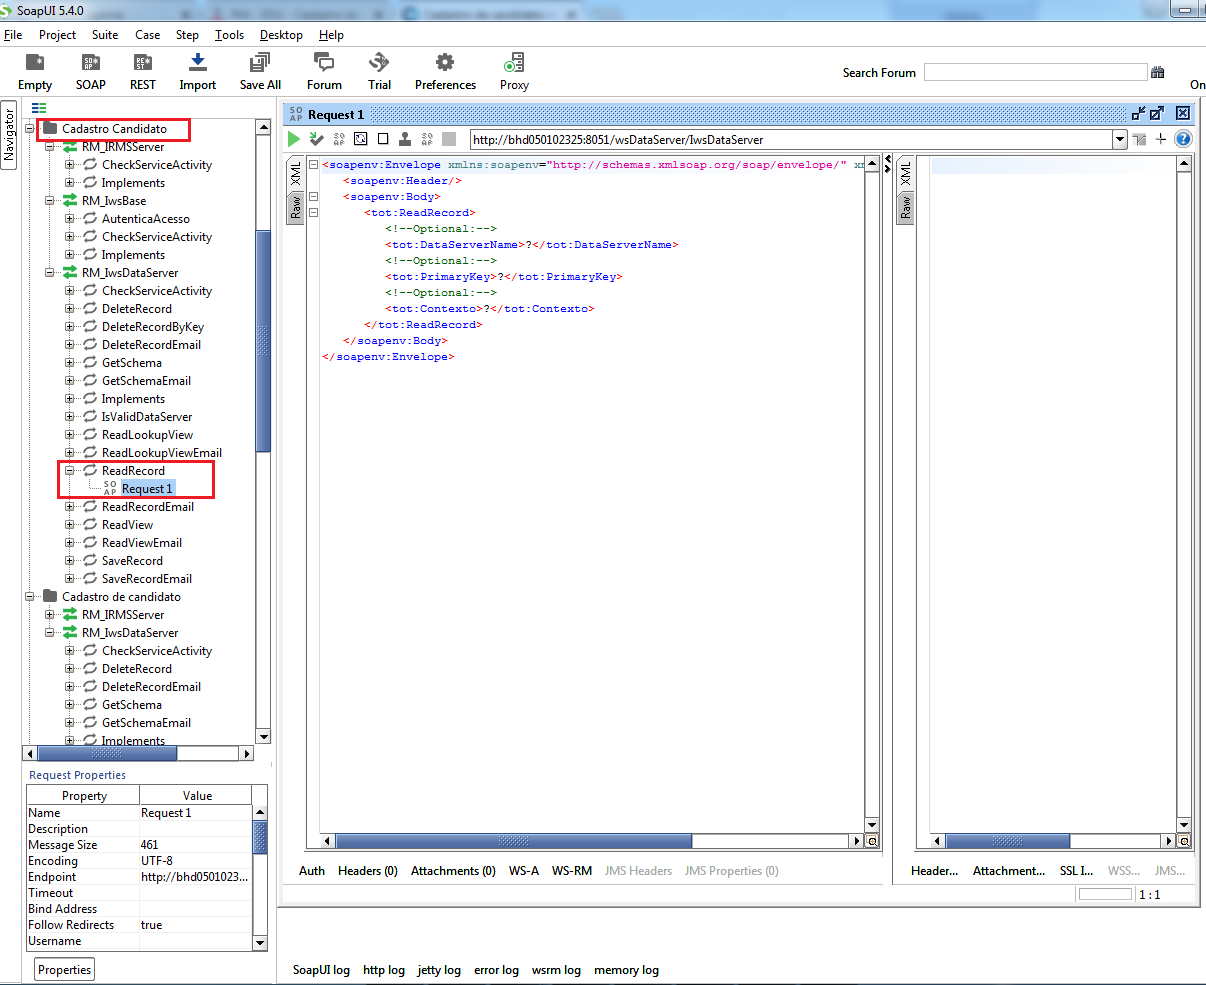Open the endpoint URL dropdown arrow
This screenshot has width=1206, height=985.
pyautogui.click(x=1120, y=140)
